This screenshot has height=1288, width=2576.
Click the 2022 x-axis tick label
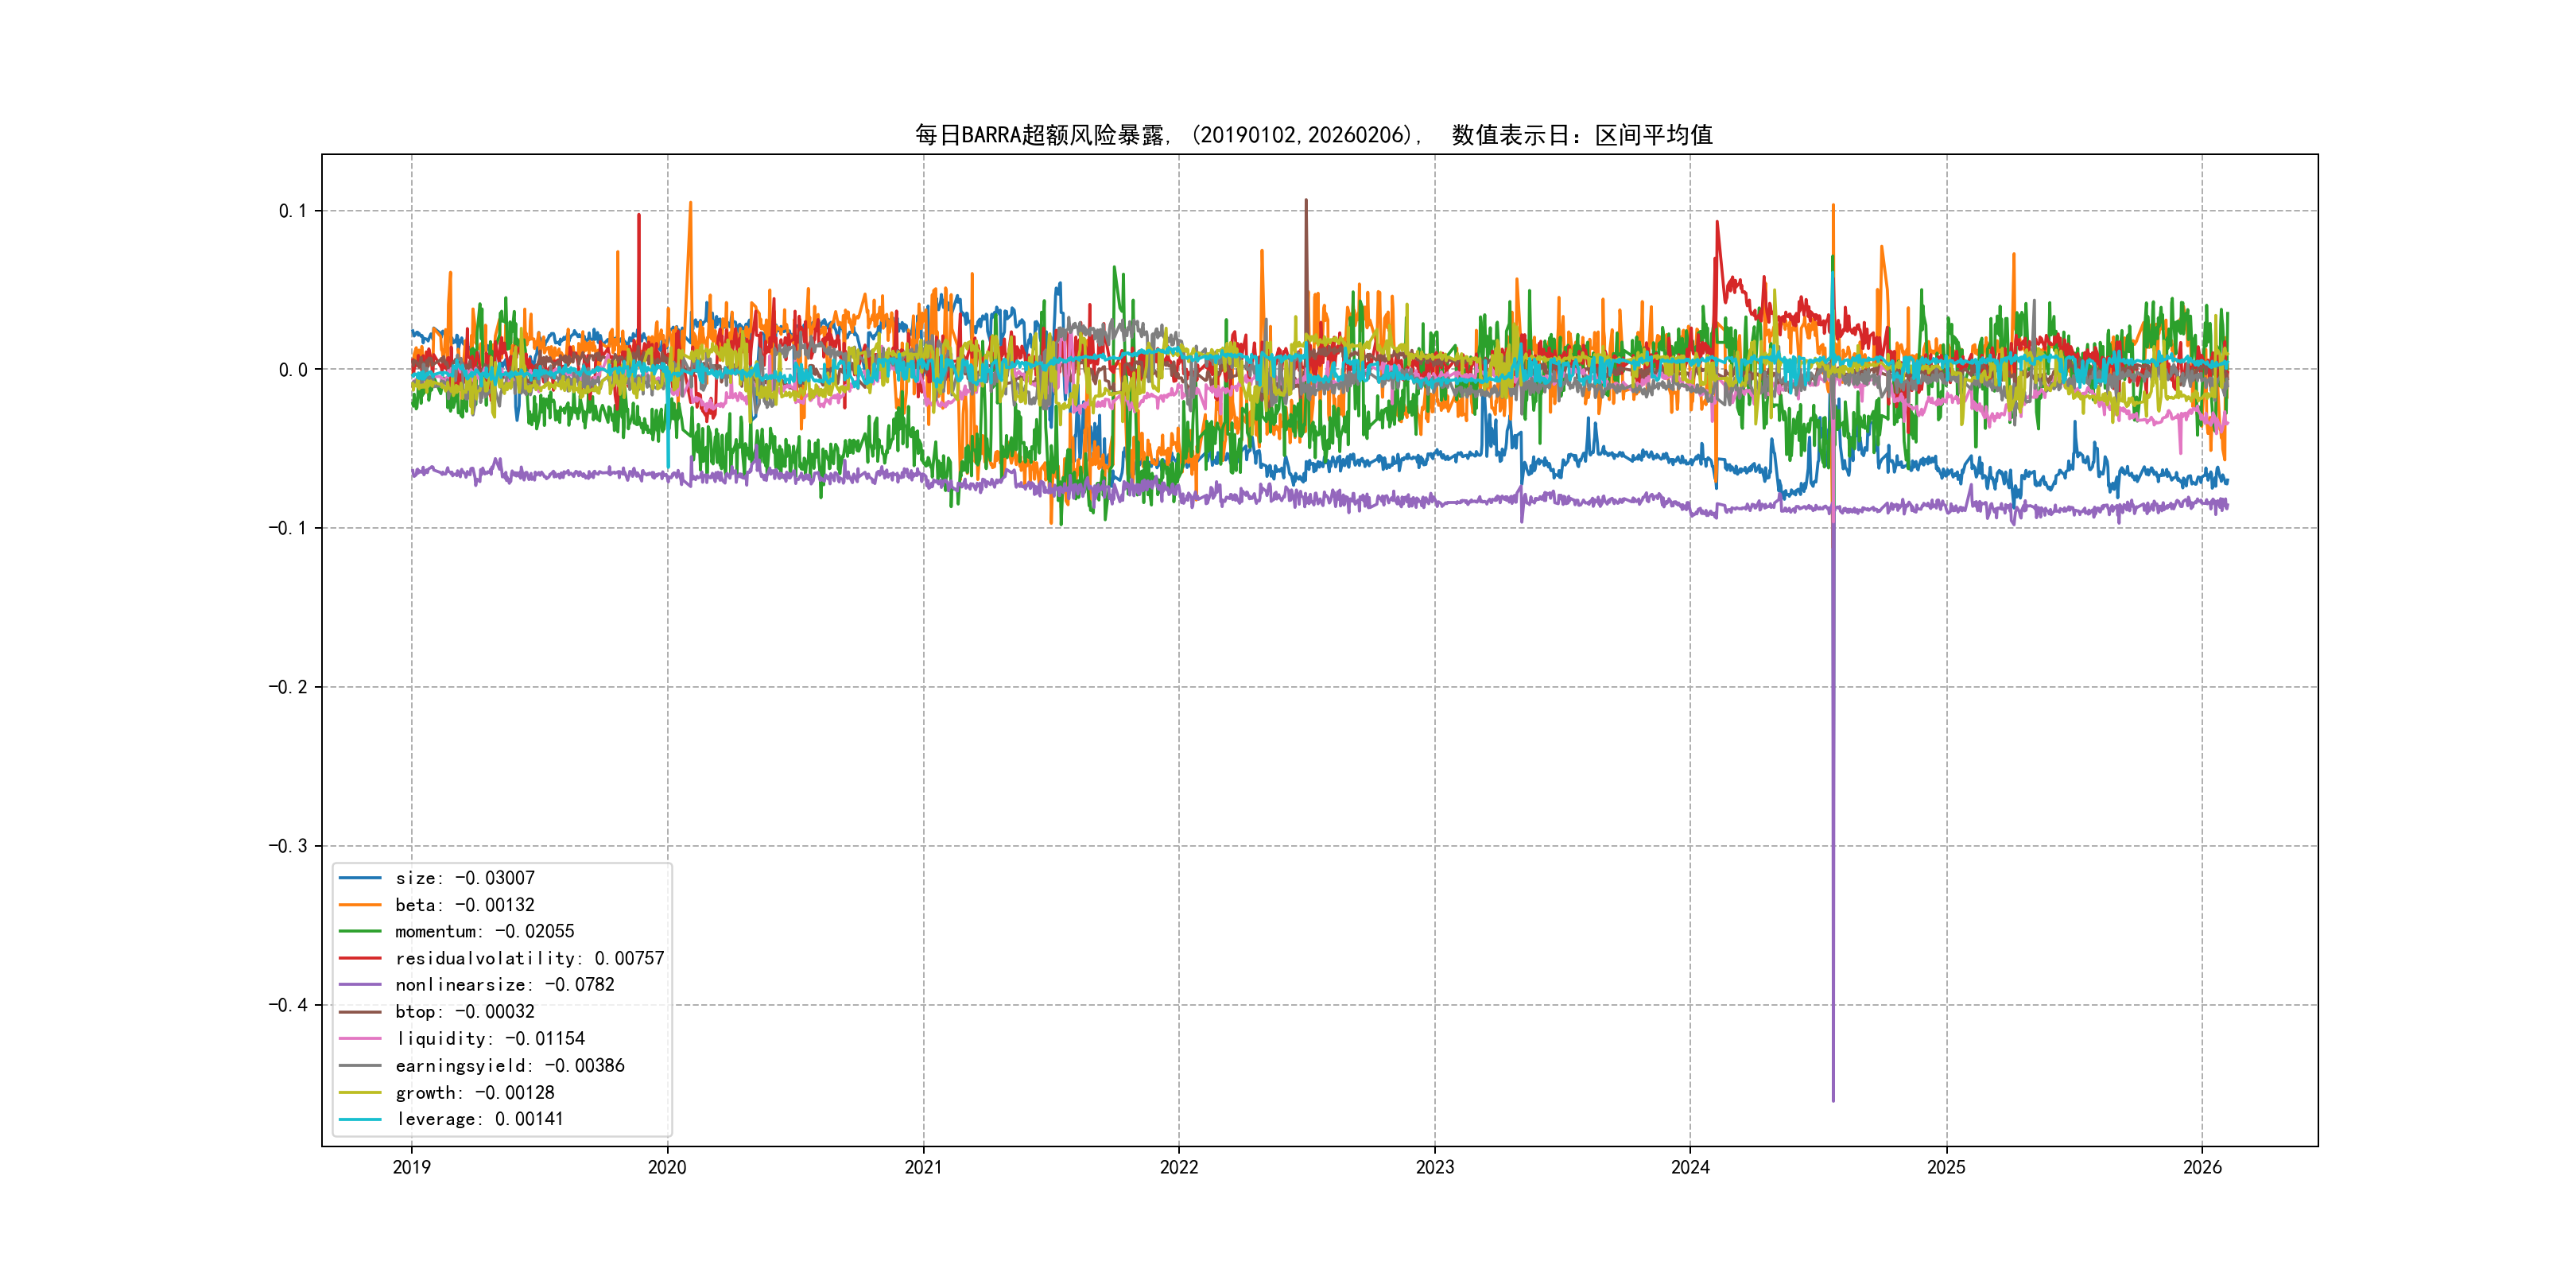[1179, 1167]
